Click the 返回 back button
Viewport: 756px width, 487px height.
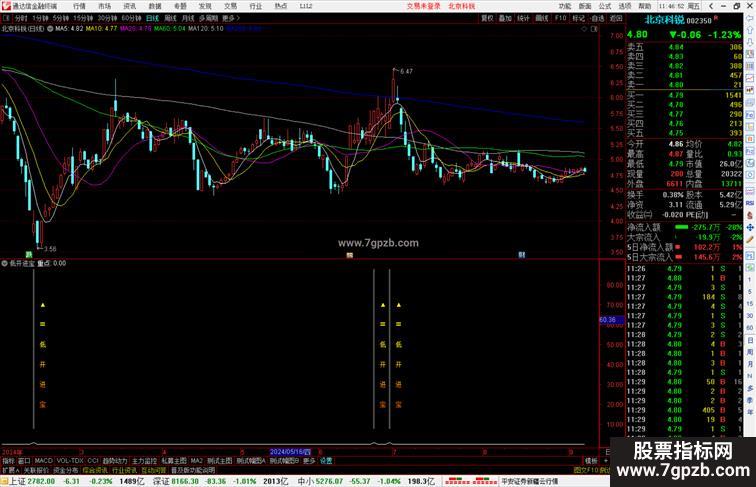tap(616, 18)
